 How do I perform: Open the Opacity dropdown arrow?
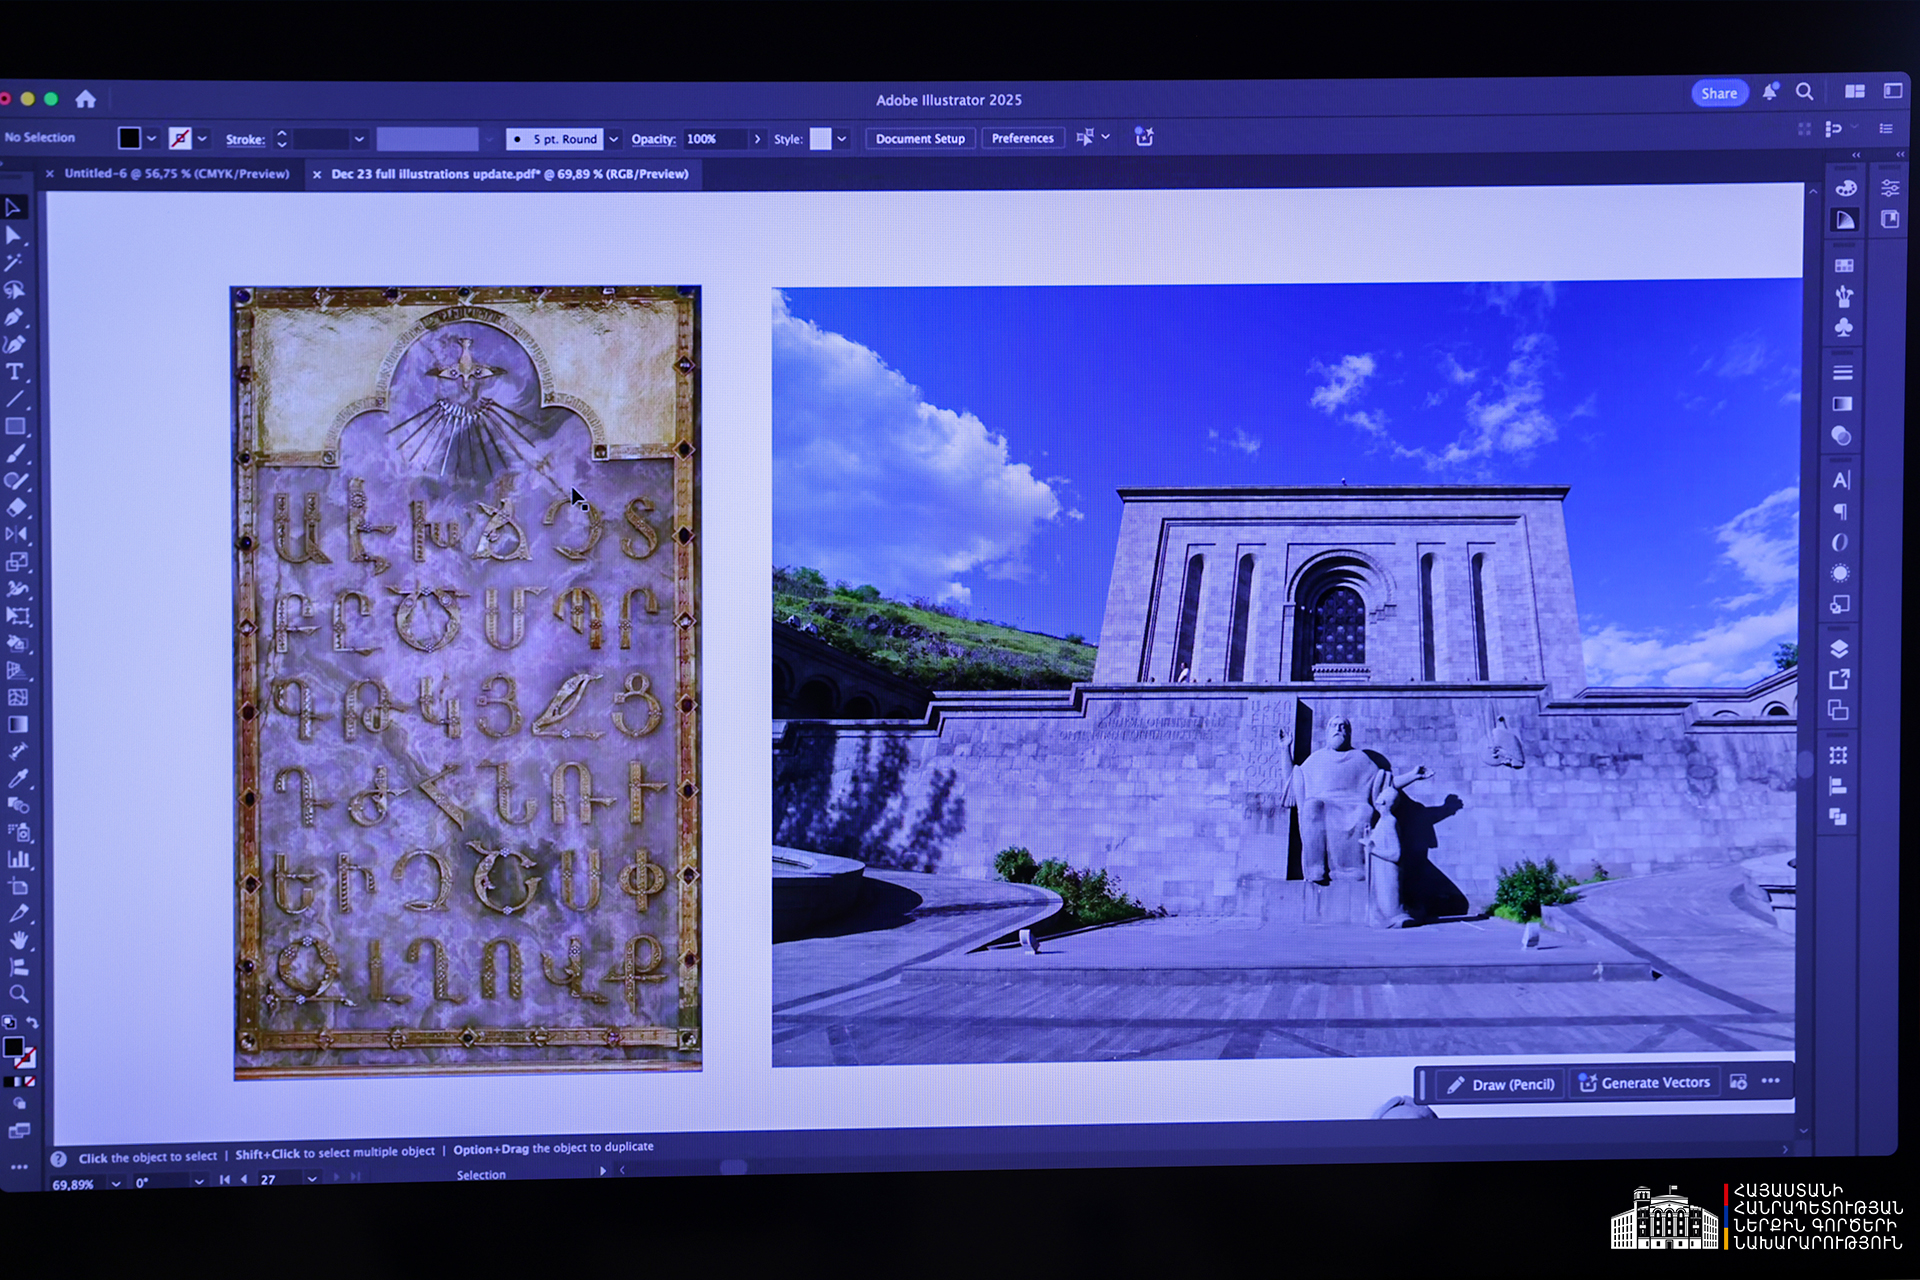[x=757, y=139]
